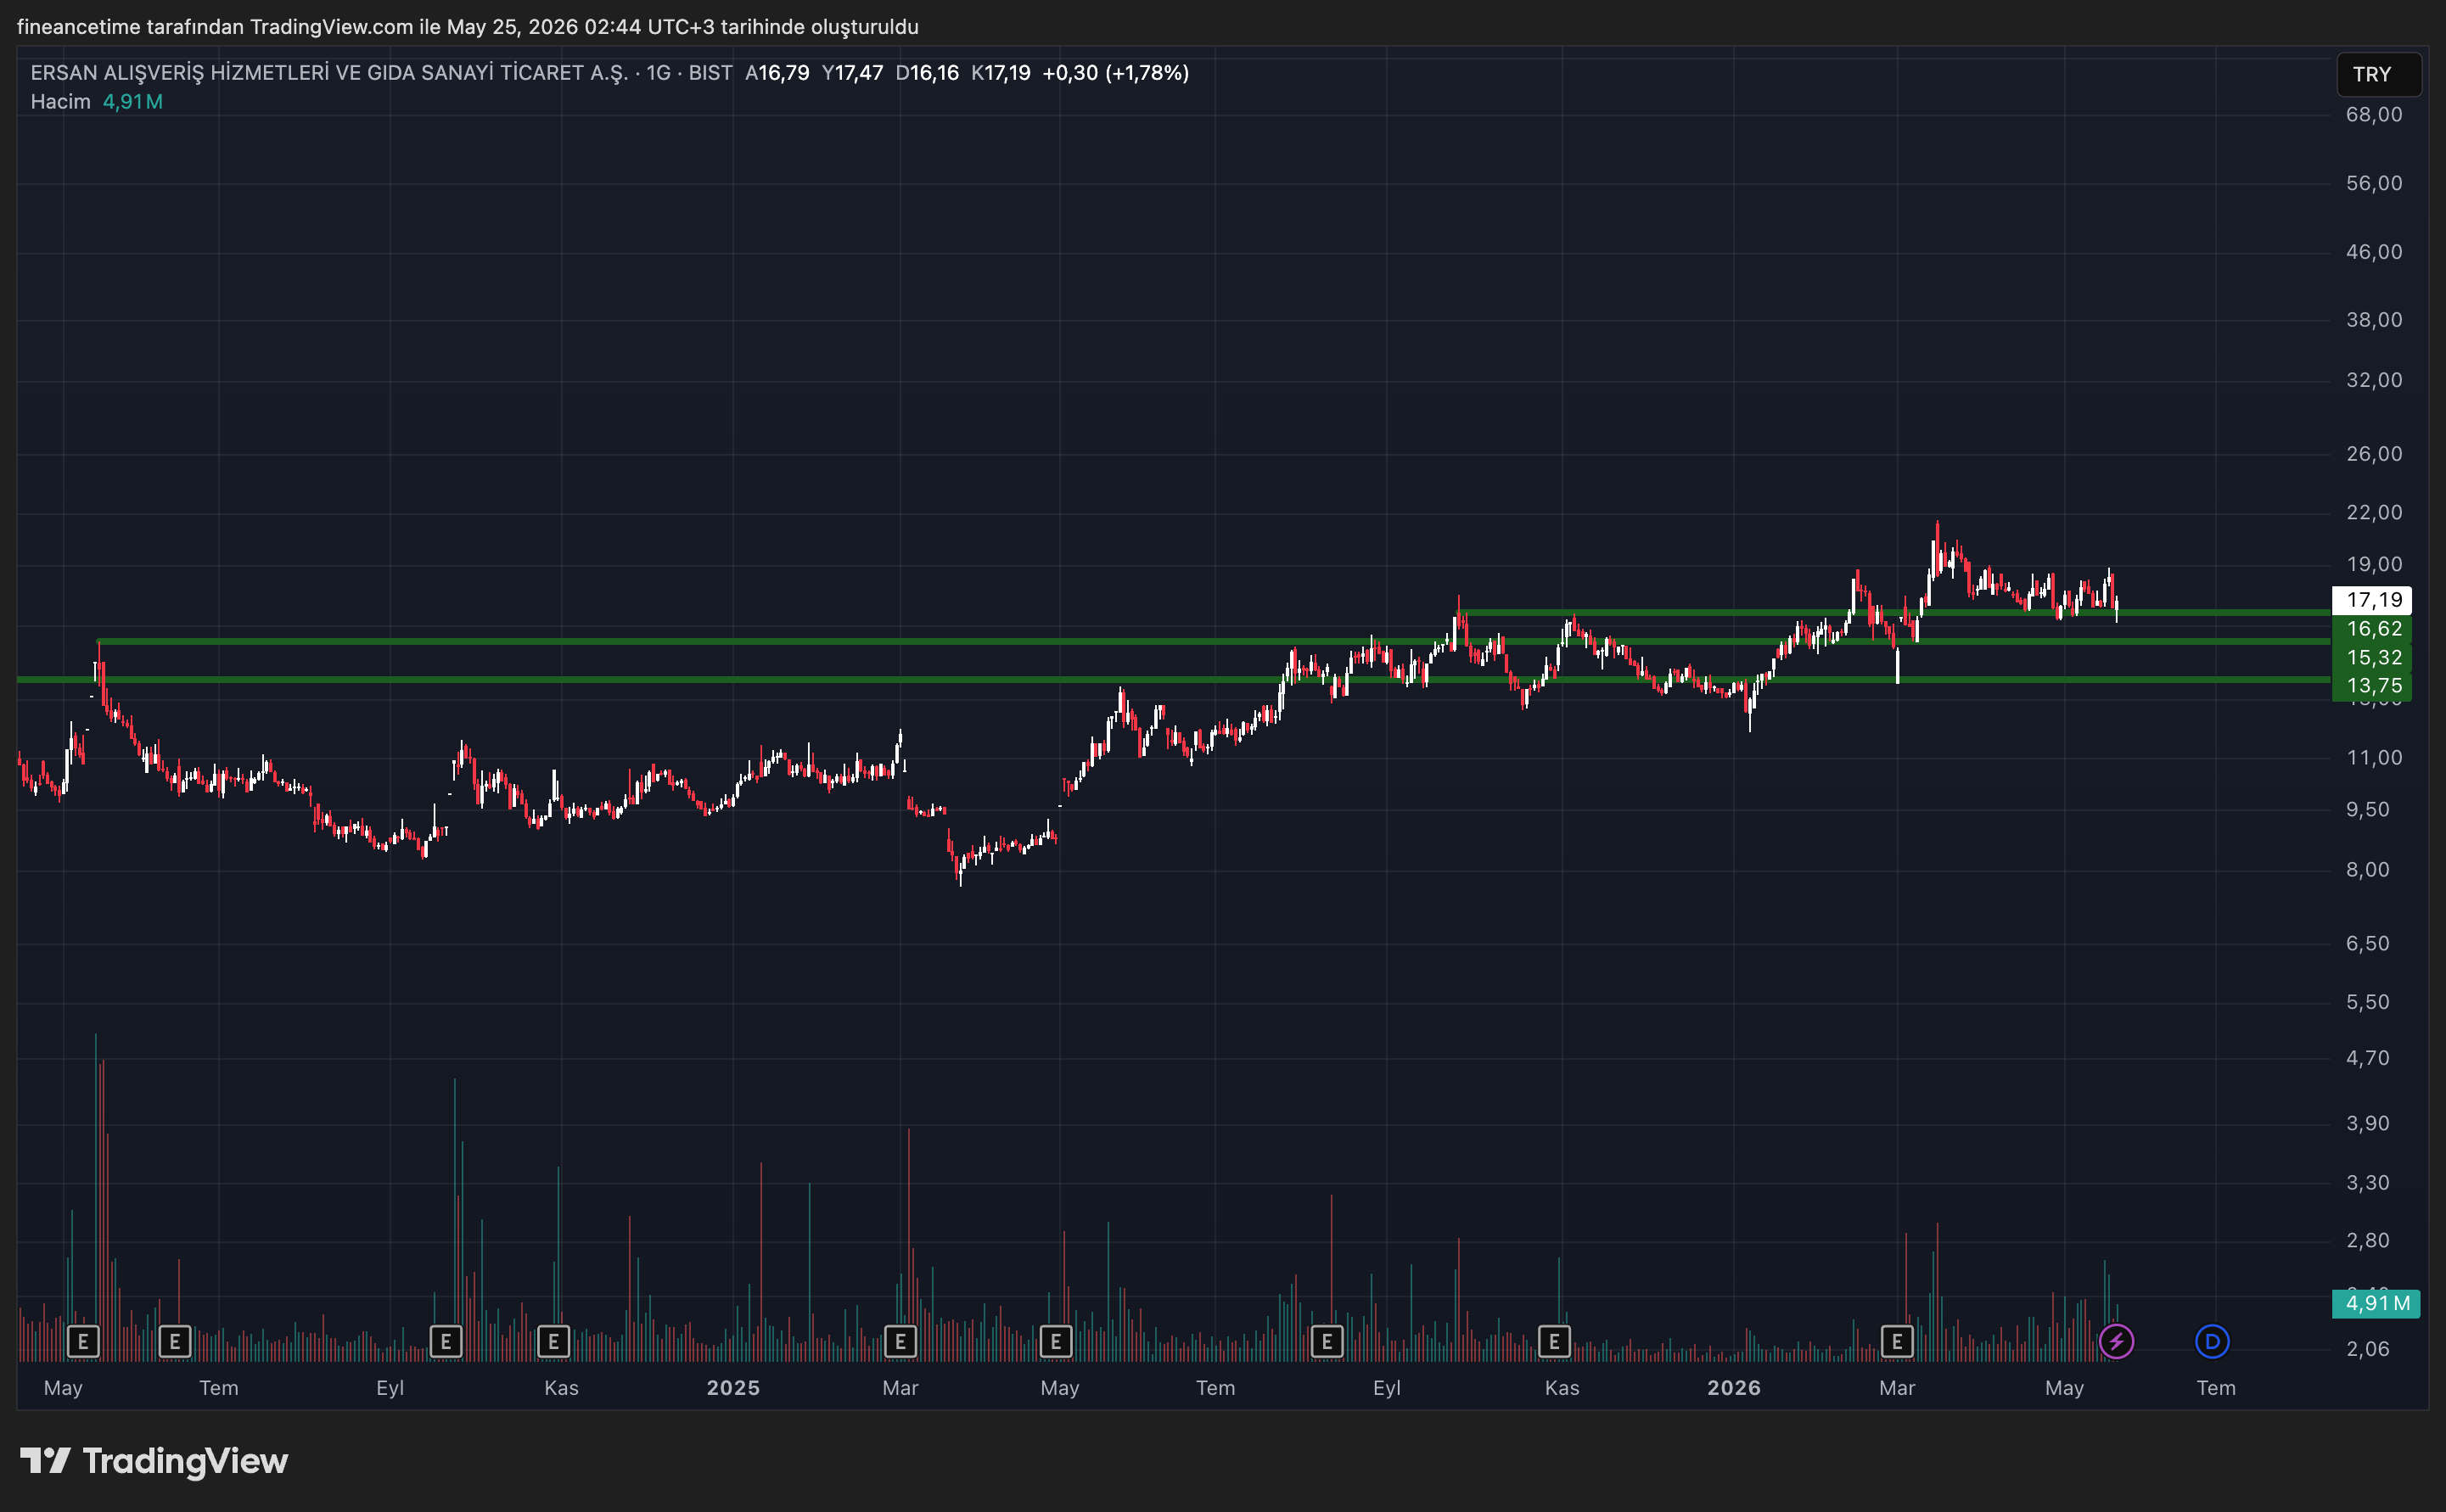Click the 26,00 price axis label
This screenshot has height=1512, width=2446.
[2374, 454]
